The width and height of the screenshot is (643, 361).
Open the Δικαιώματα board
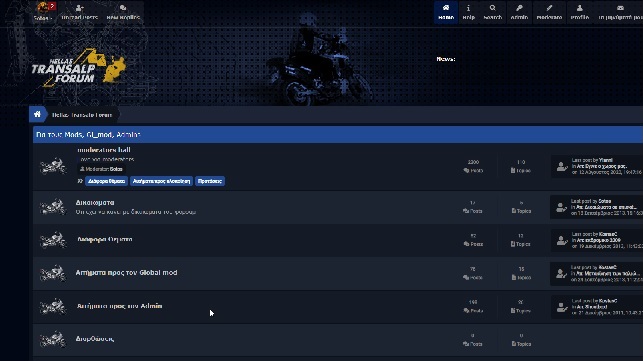click(95, 203)
